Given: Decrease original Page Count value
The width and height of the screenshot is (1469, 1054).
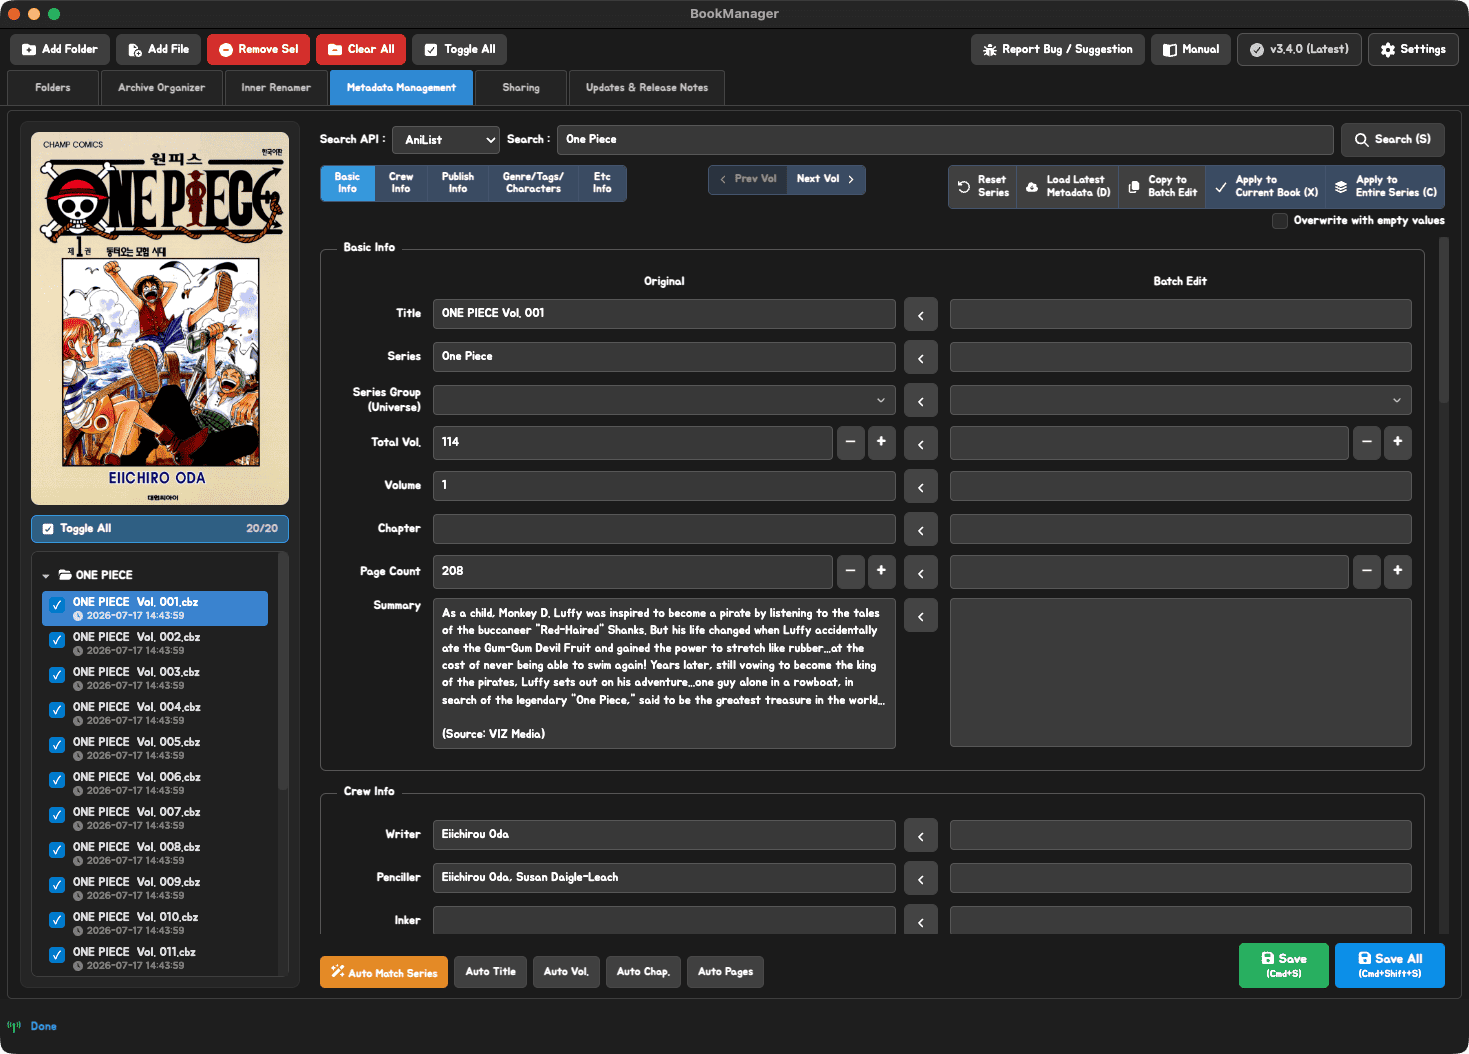Looking at the screenshot, I should coord(851,571).
